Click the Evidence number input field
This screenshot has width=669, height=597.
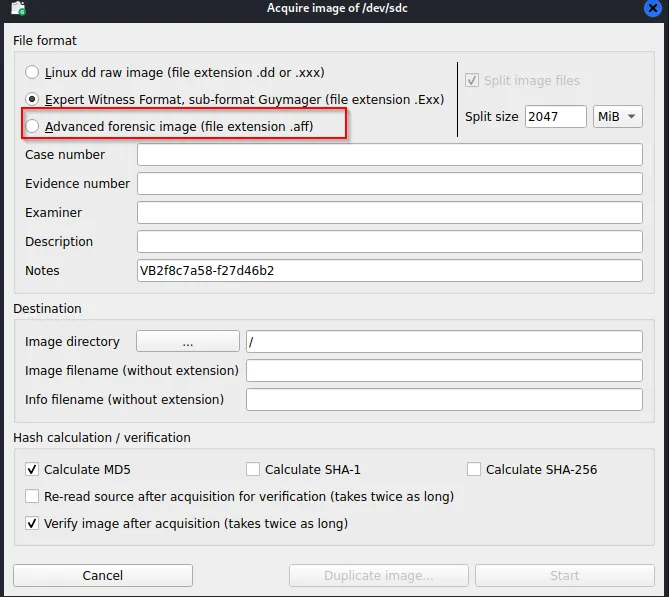pos(389,184)
